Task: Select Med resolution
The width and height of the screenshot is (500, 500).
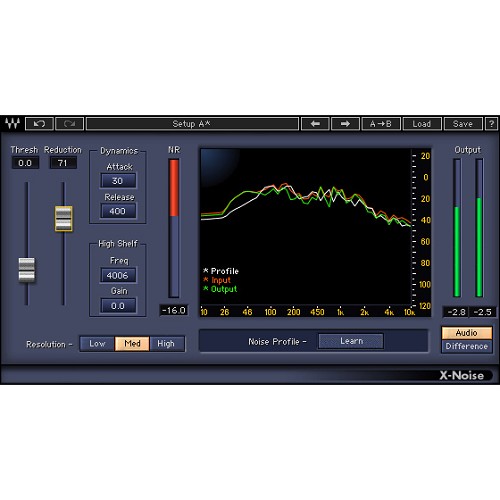Action: point(132,344)
